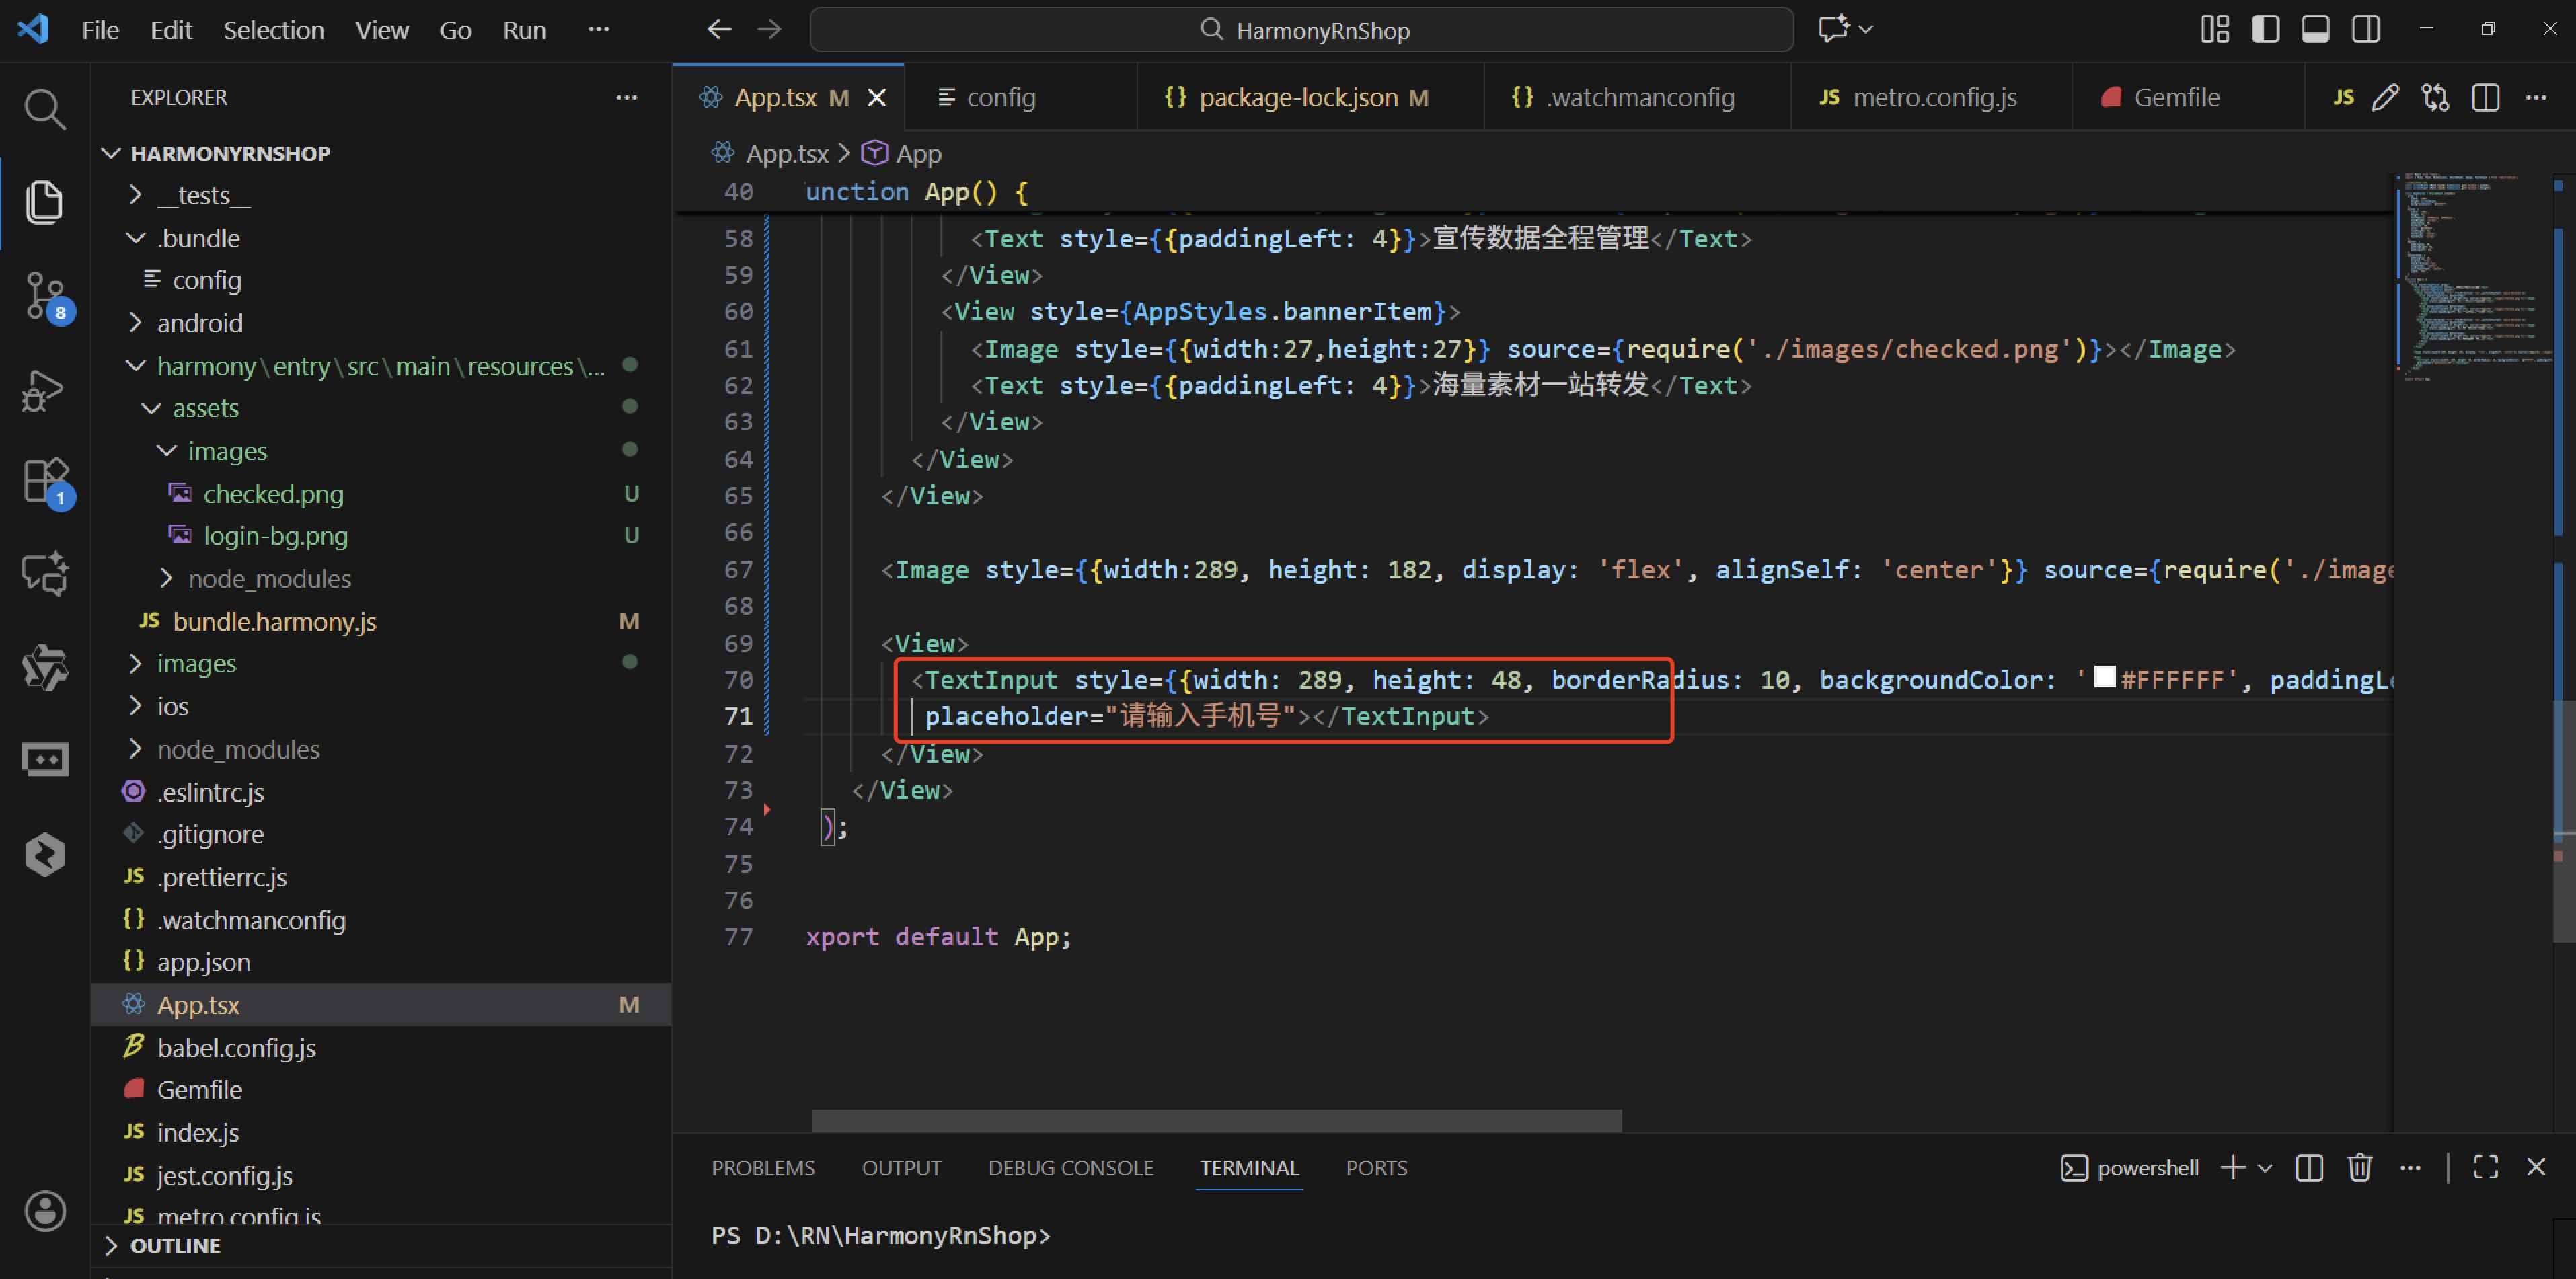This screenshot has width=2576, height=1279.
Task: Click the HarmonyRnShop command center search box
Action: 1300,30
